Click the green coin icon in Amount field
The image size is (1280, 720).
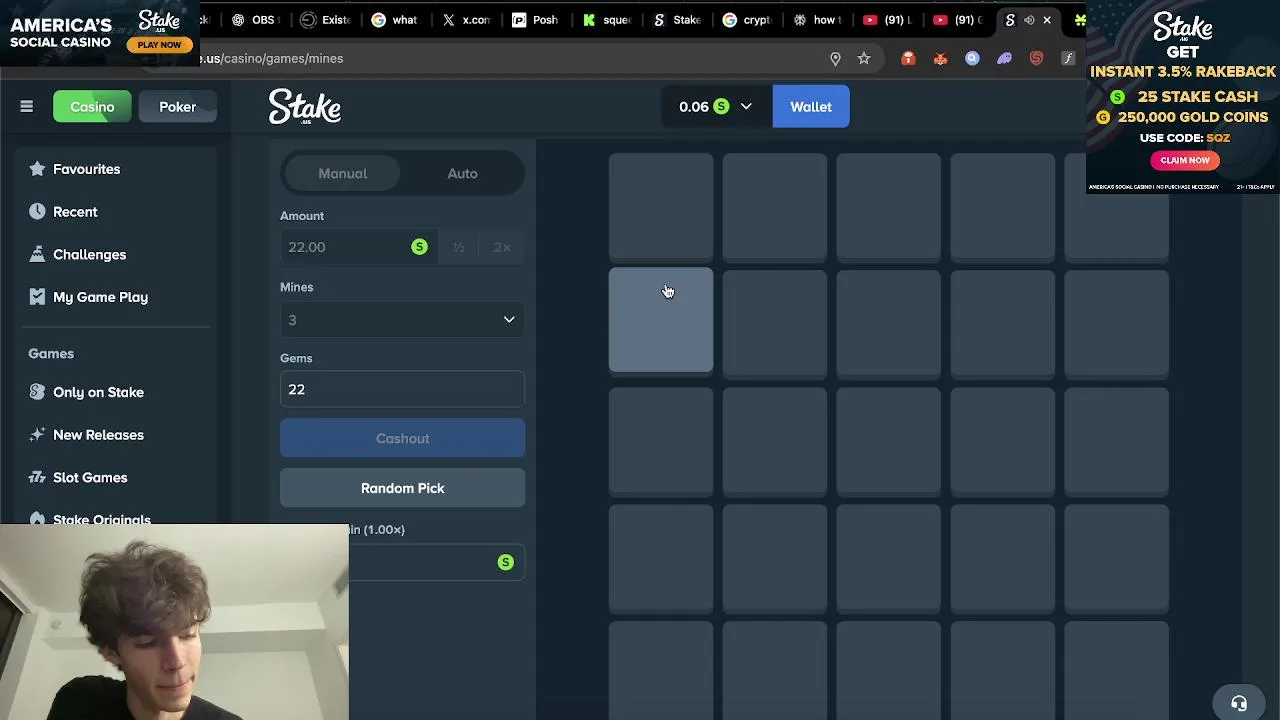click(419, 247)
